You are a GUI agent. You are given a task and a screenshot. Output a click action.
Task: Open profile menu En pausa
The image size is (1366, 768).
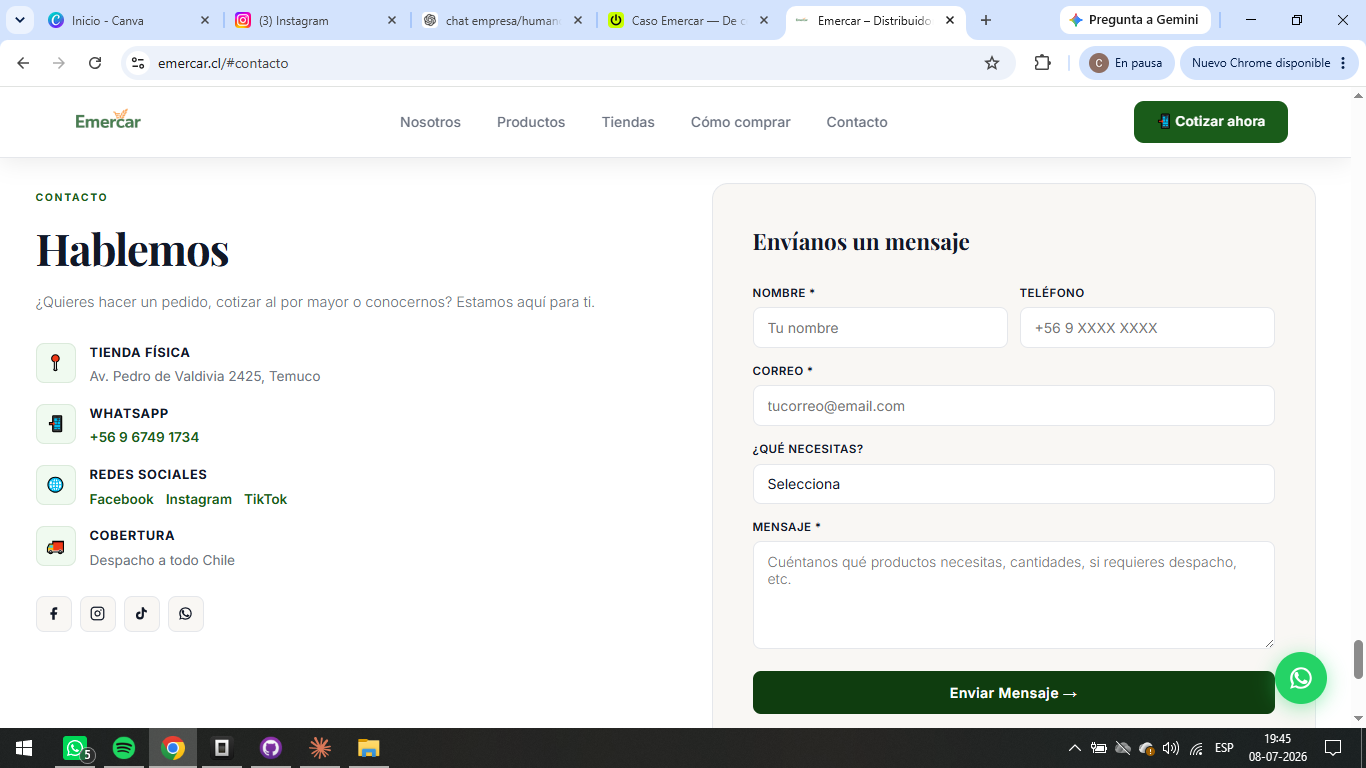(1125, 63)
